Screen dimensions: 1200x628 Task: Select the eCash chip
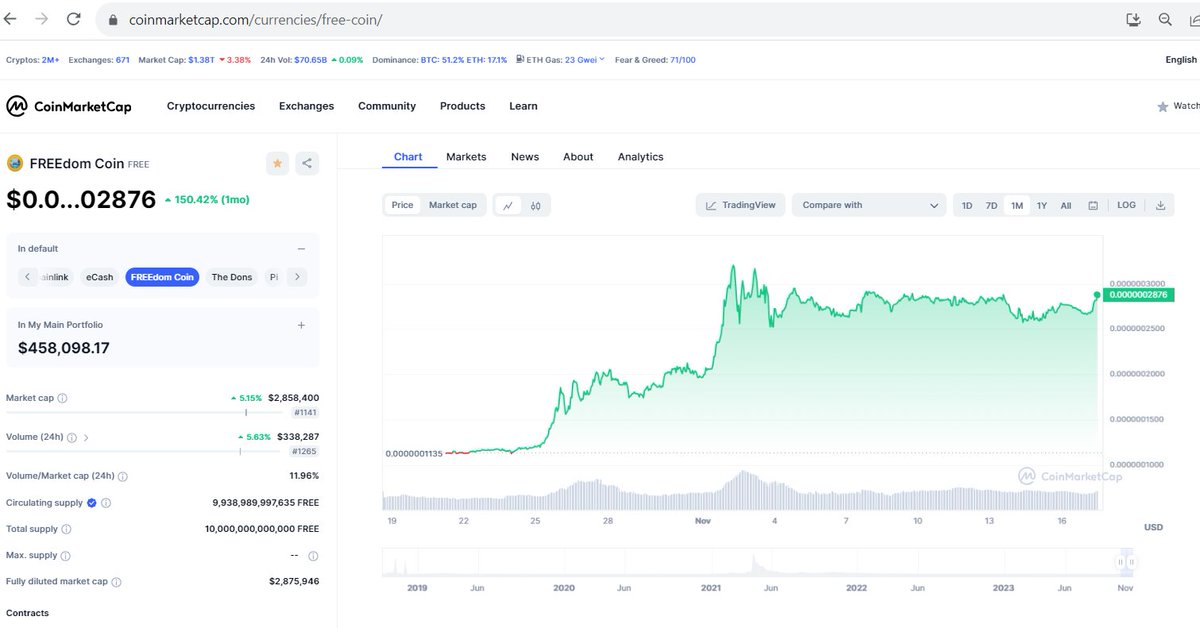[x=100, y=277]
